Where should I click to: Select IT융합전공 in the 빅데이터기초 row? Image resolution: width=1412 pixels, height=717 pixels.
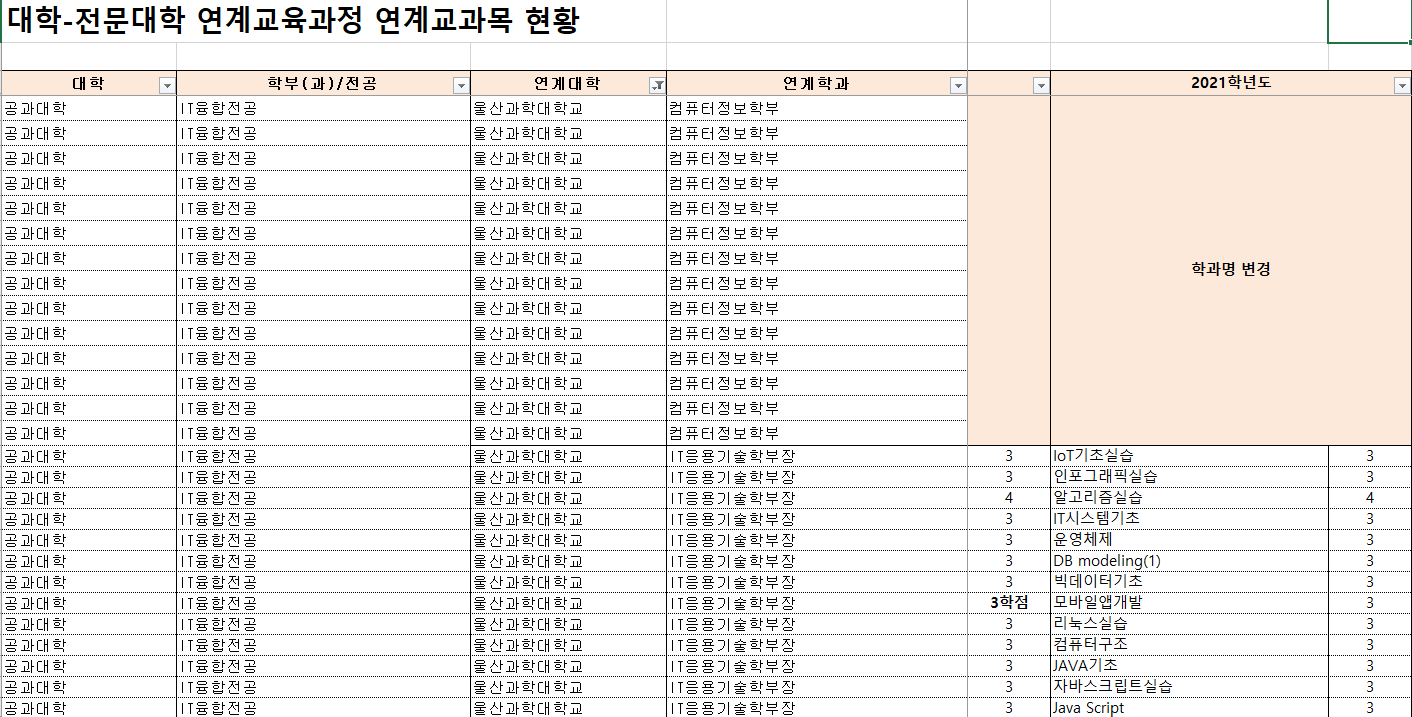(x=323, y=582)
